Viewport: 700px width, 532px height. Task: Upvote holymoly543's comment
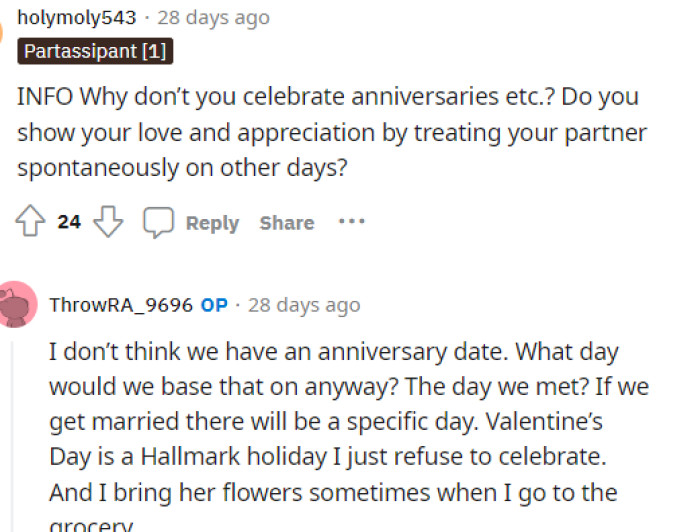29,222
